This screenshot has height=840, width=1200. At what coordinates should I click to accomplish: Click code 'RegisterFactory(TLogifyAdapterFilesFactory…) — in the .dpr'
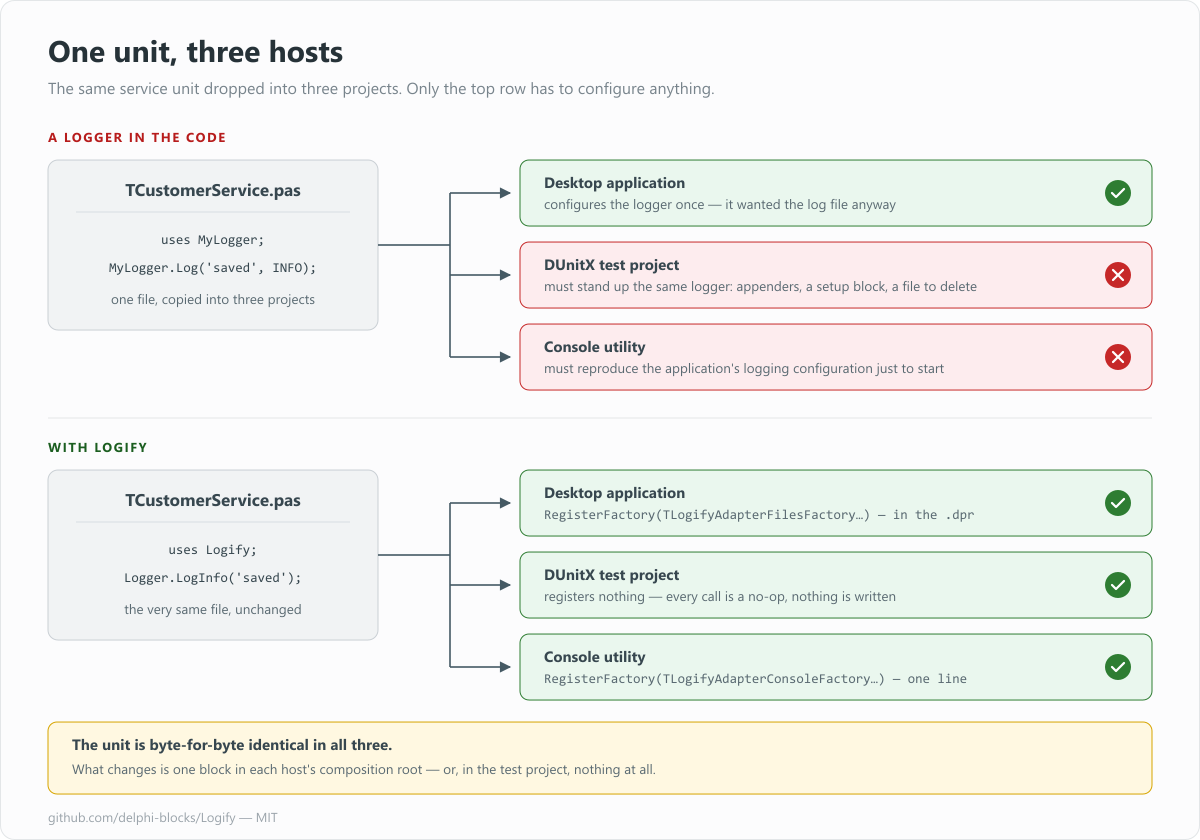coord(759,515)
